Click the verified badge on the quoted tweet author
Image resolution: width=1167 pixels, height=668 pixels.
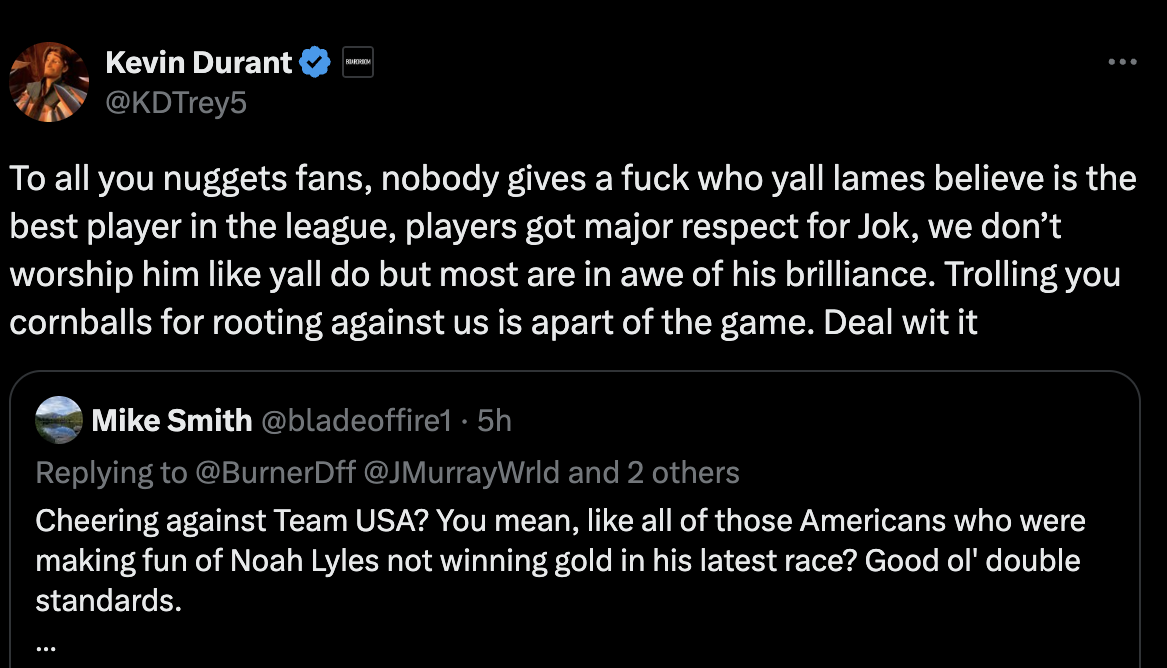coord(260,420)
